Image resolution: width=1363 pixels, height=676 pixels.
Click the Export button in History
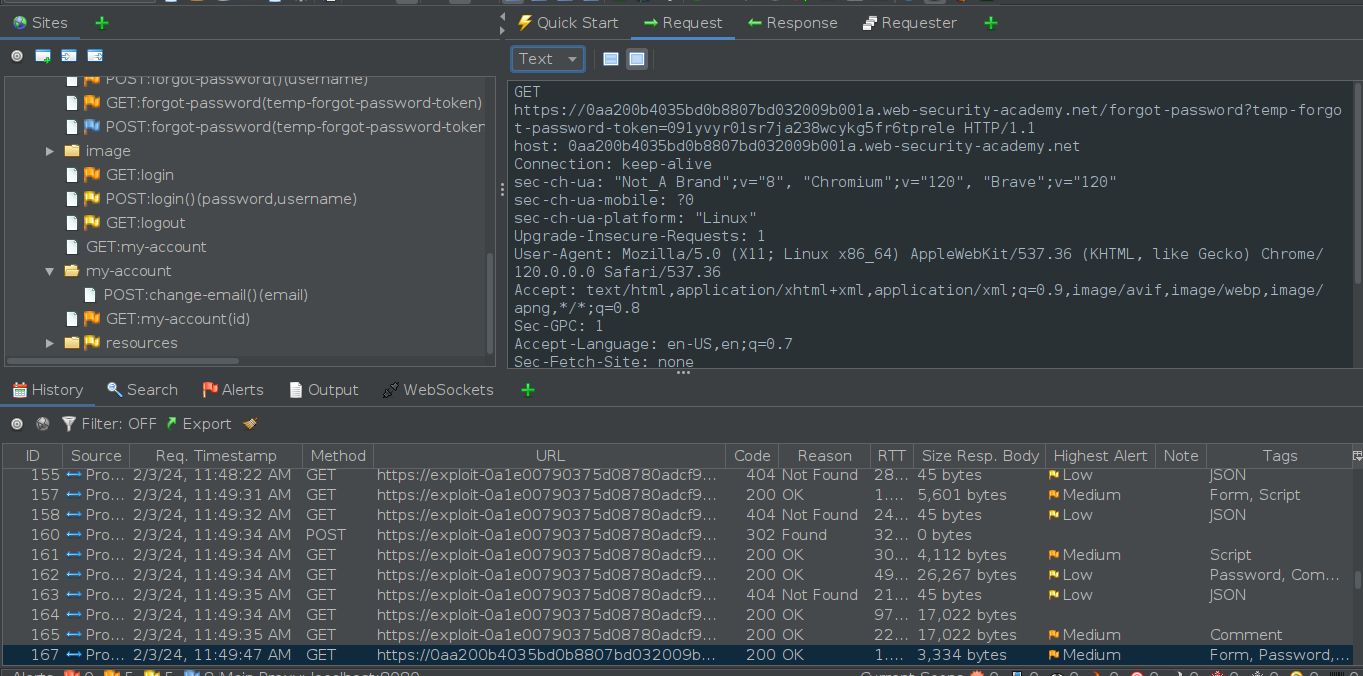click(198, 424)
